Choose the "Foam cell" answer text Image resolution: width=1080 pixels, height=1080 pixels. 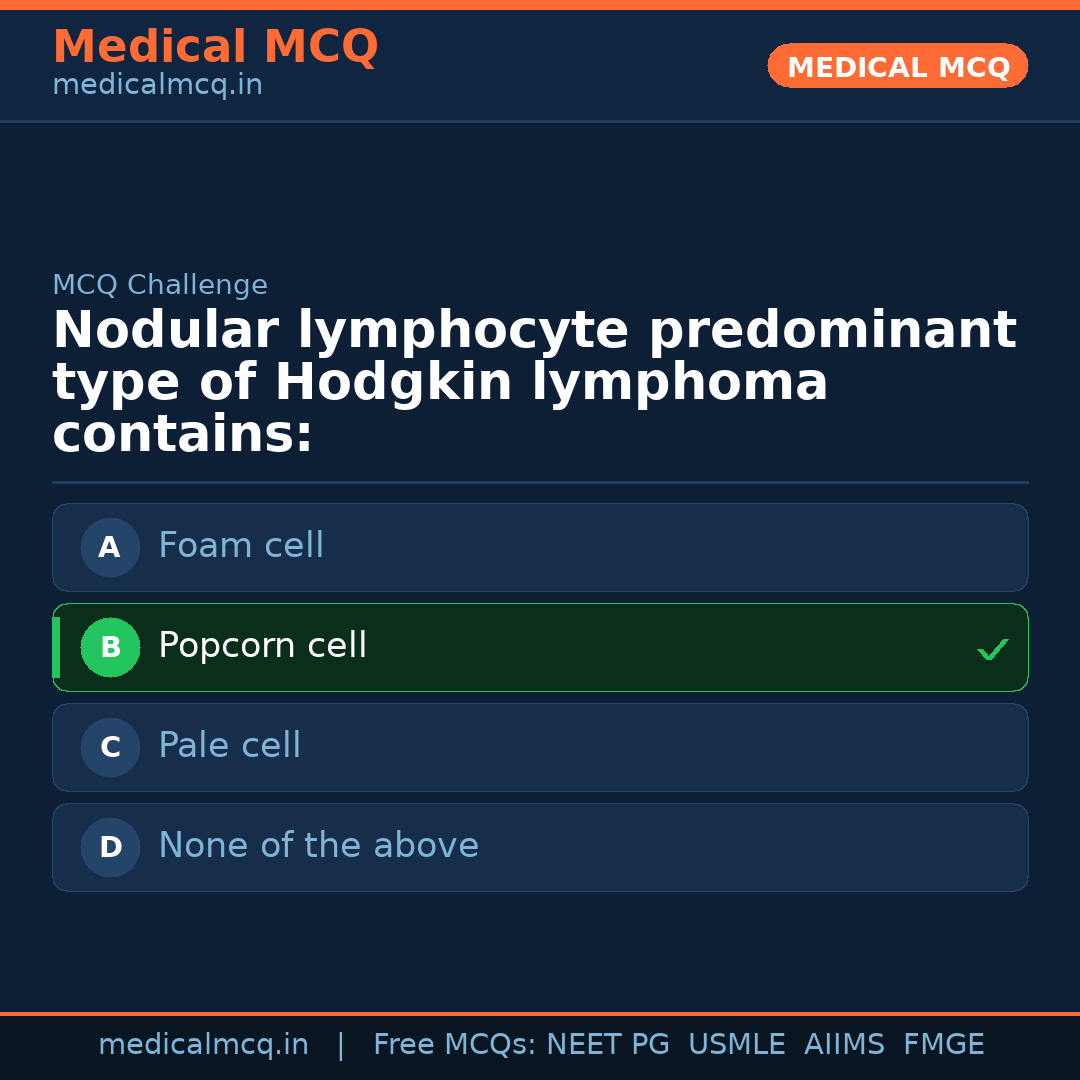pos(241,546)
